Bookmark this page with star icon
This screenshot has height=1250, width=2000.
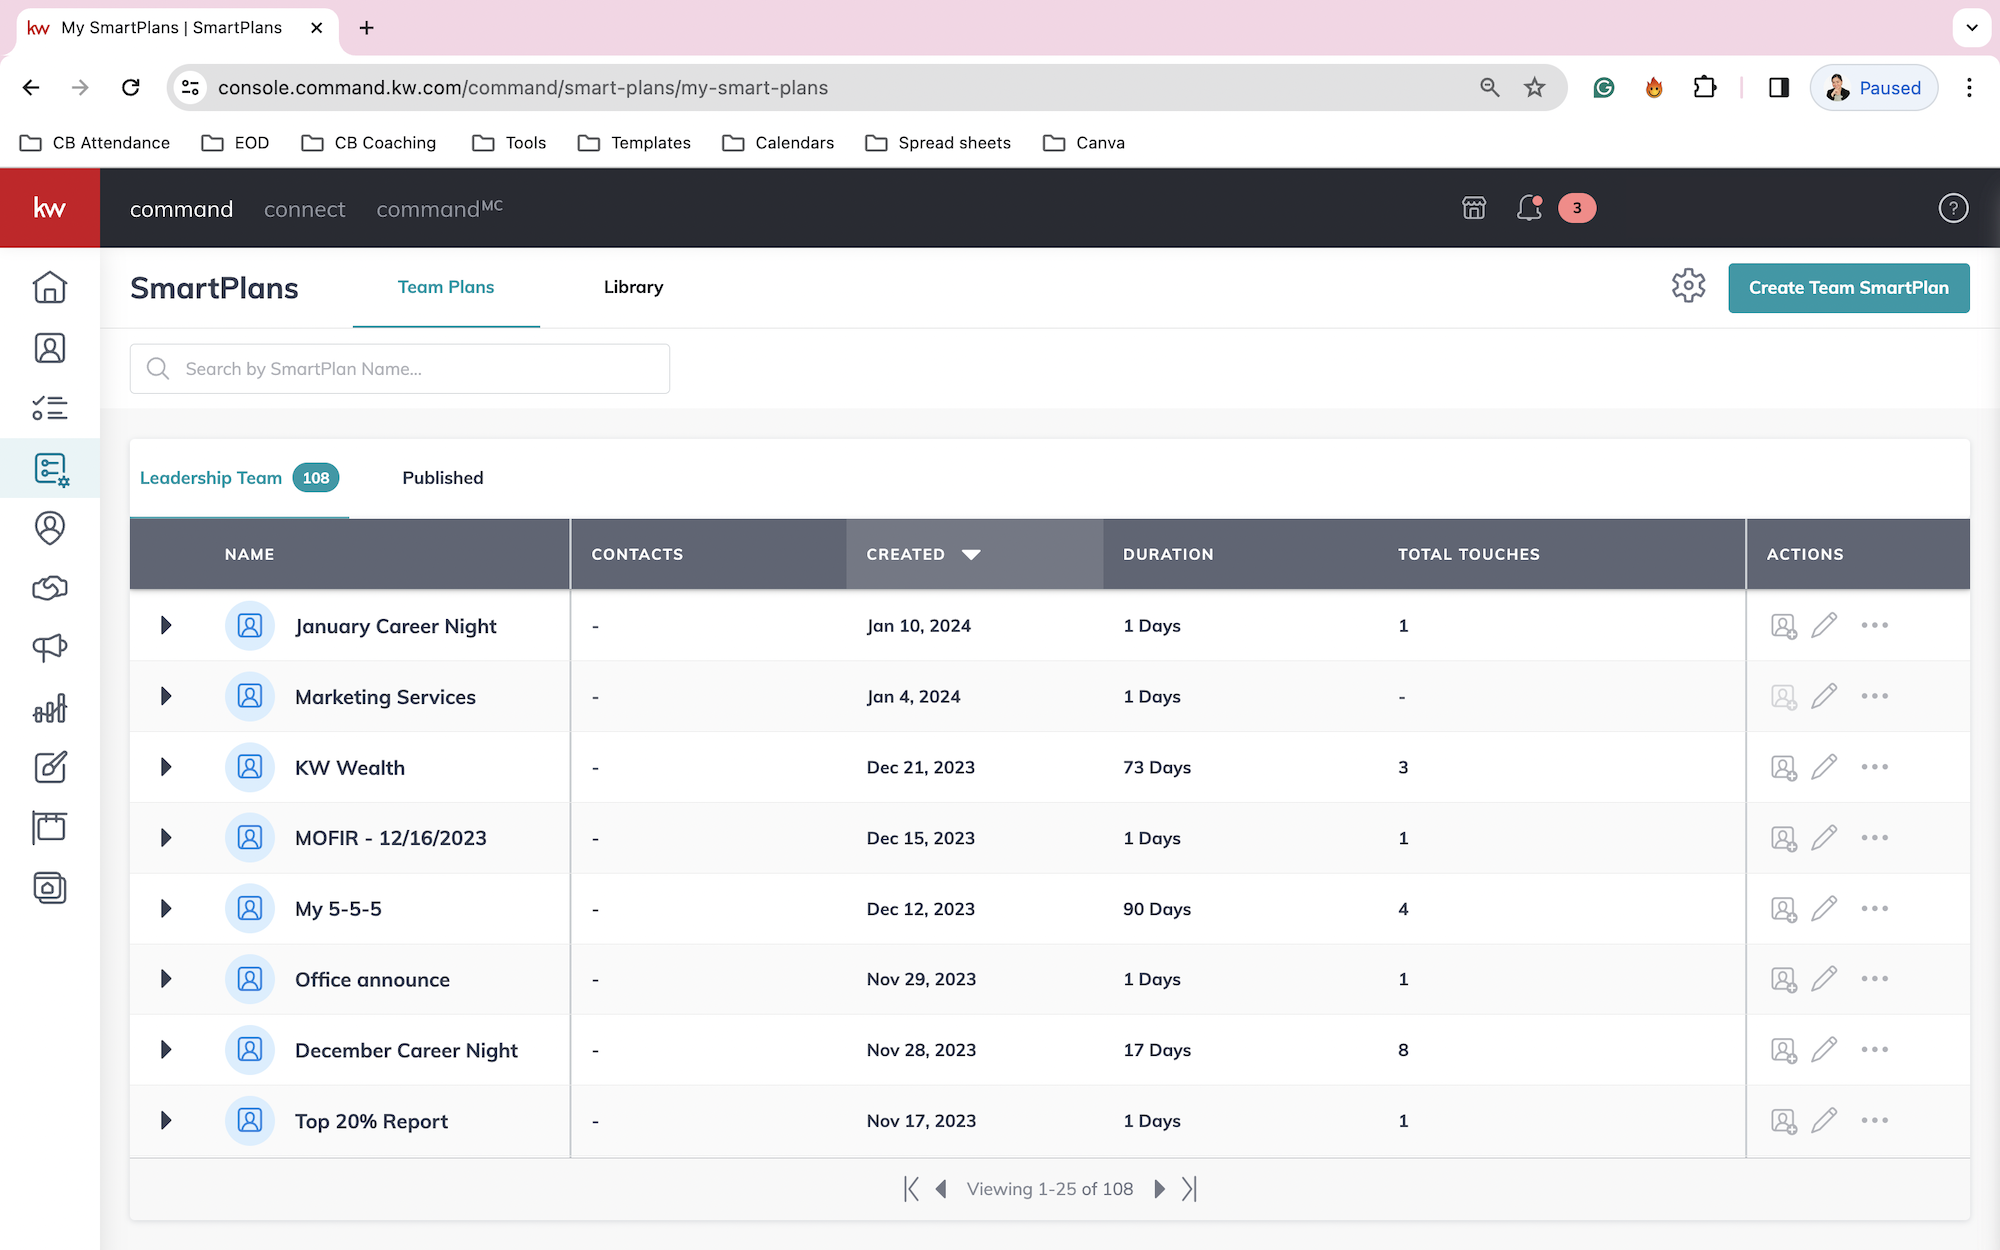click(x=1535, y=88)
